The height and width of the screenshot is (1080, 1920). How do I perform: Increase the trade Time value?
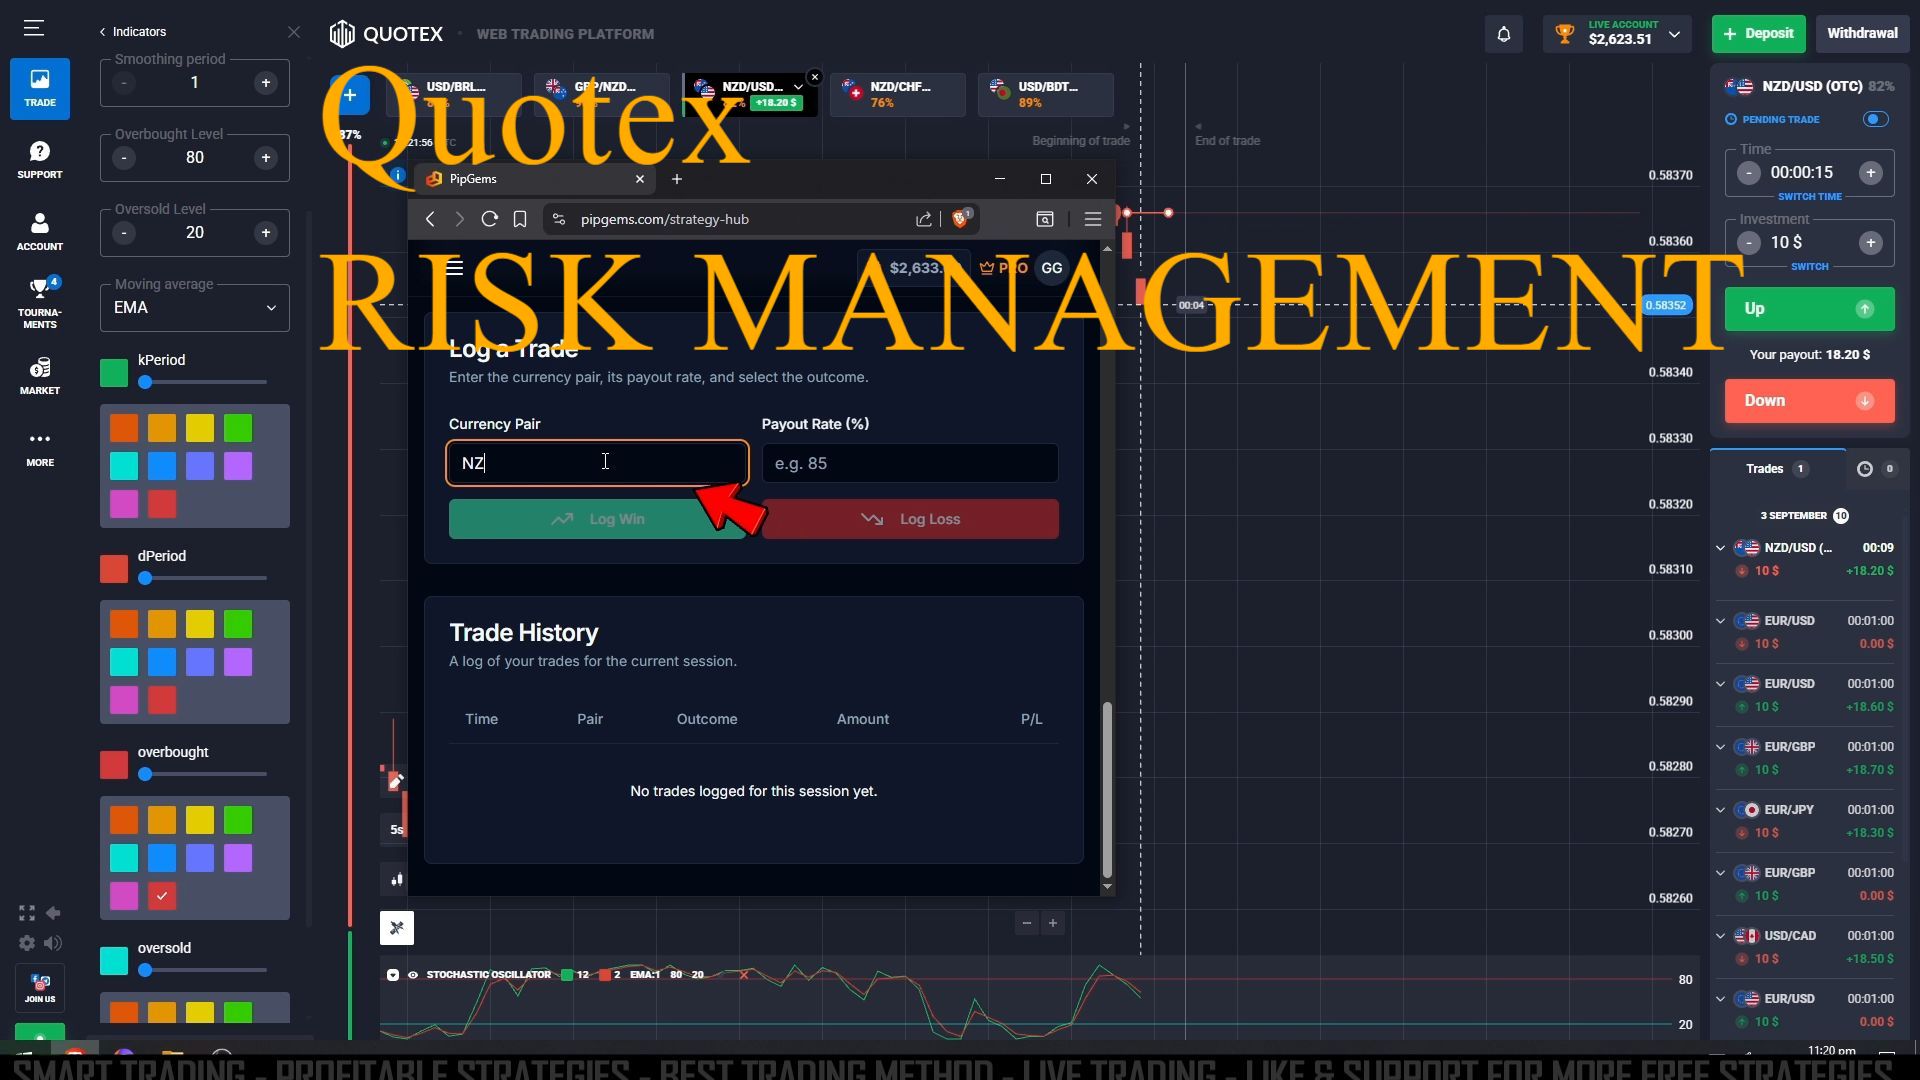tap(1870, 173)
